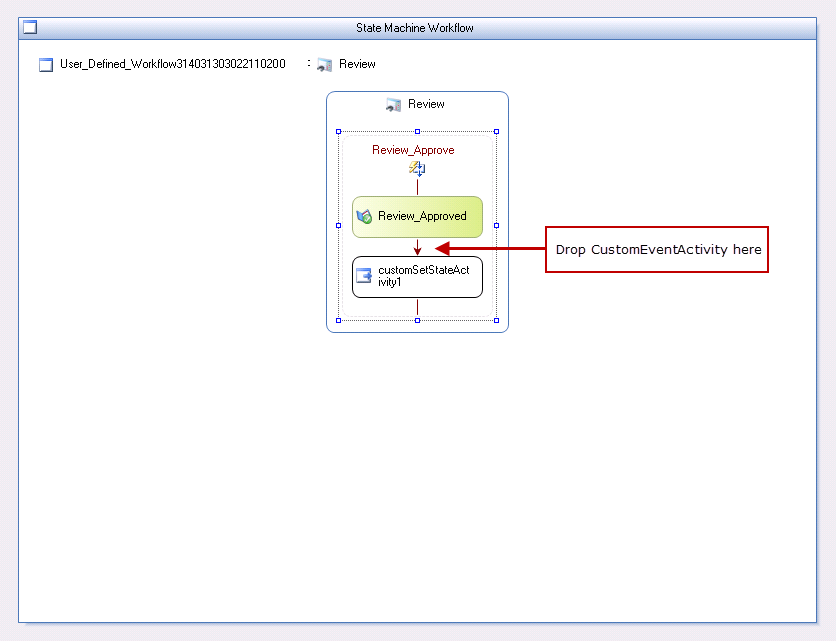Select the Review breadcrumb label
836x641 pixels.
pos(357,64)
